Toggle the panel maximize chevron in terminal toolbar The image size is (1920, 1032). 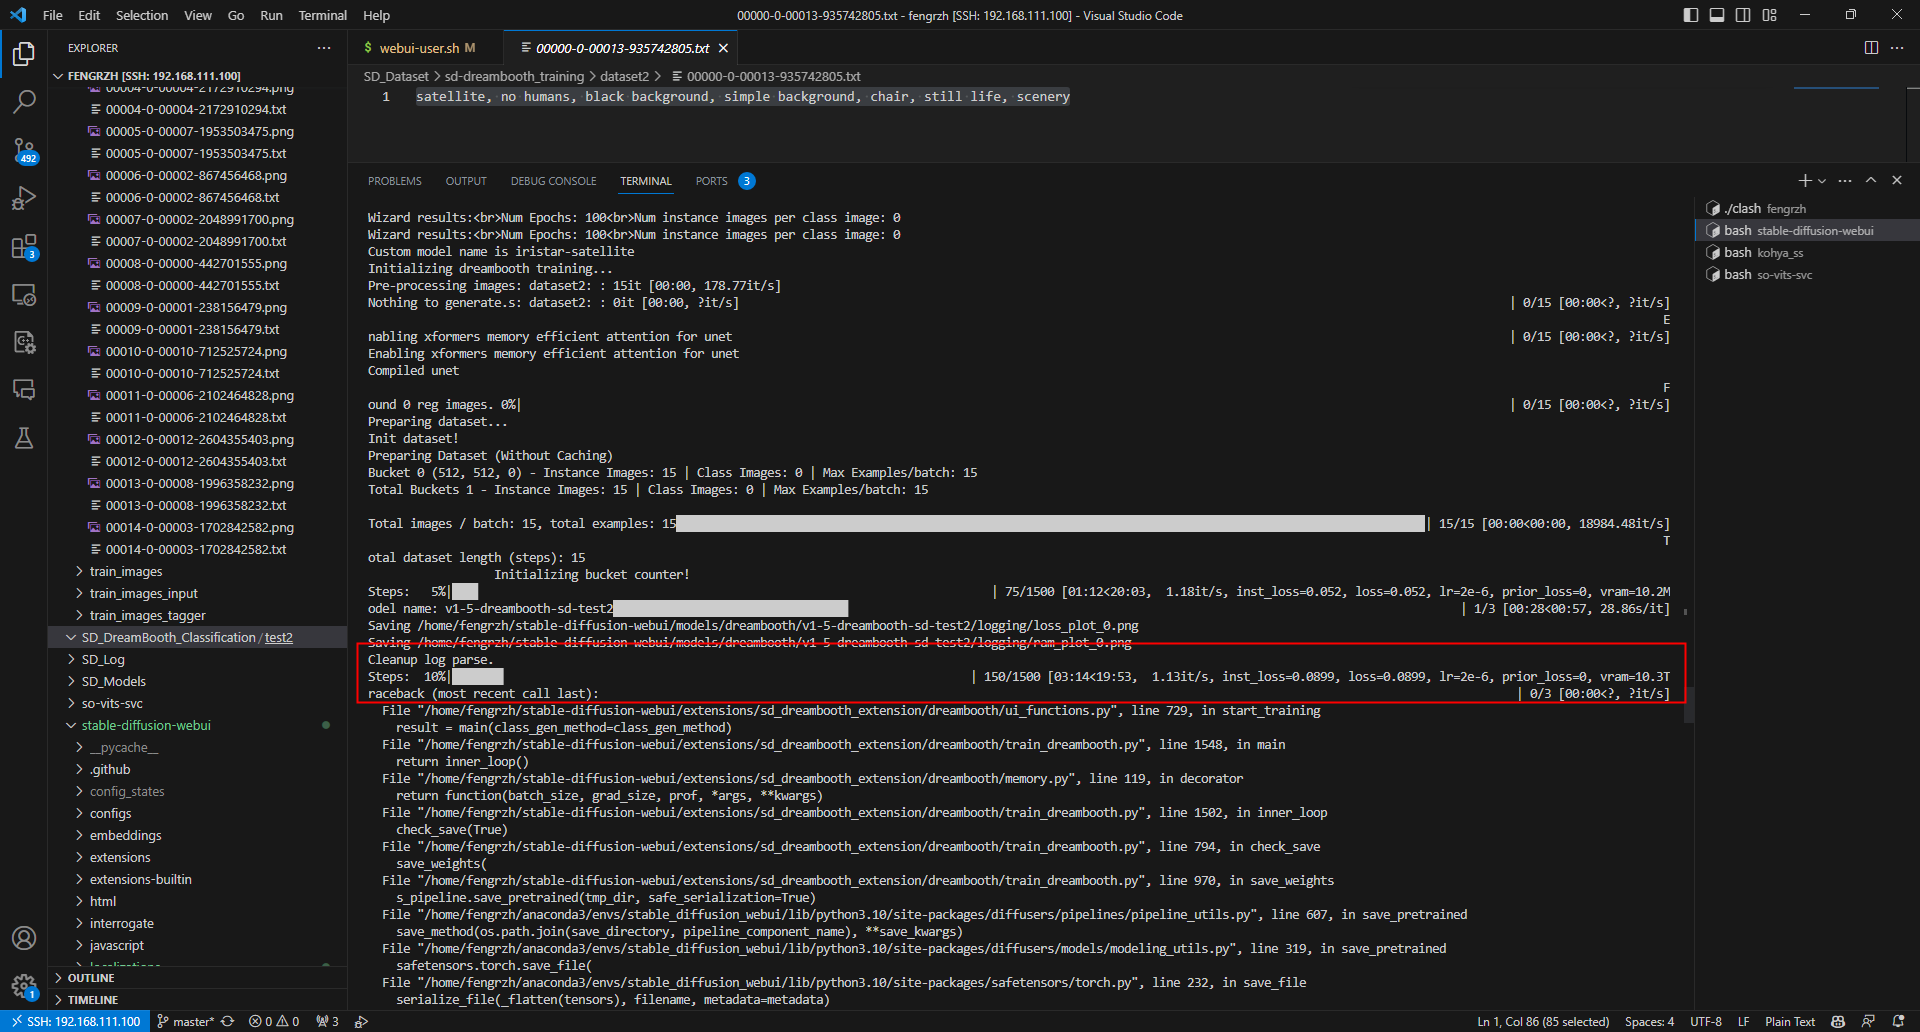click(1870, 180)
